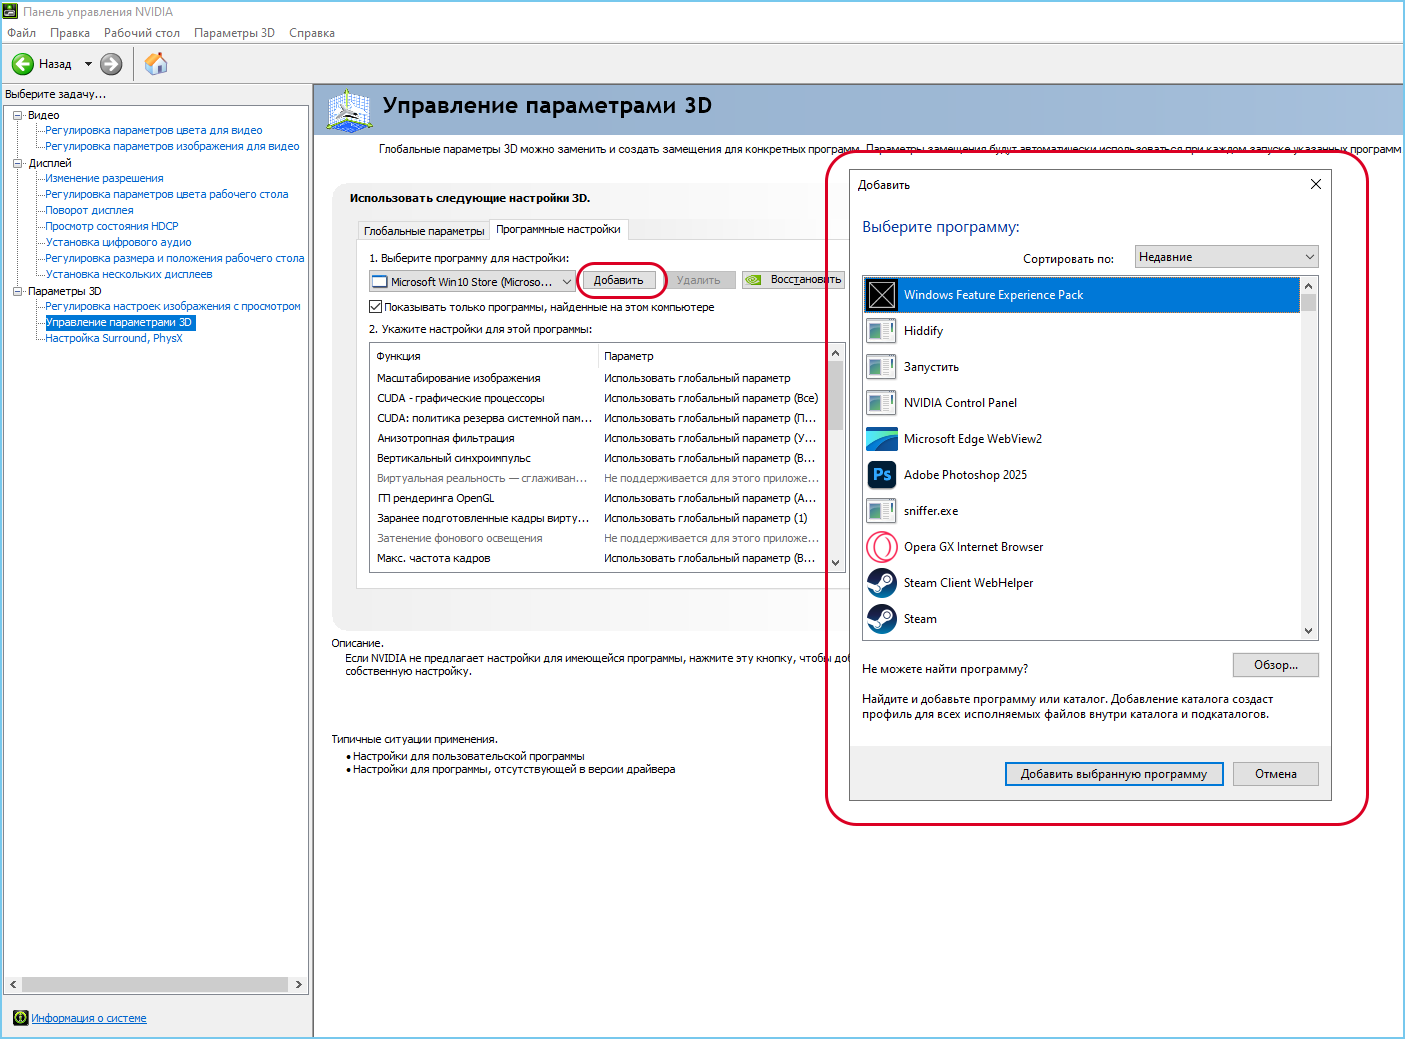Close the Добавить dialog
This screenshot has width=1405, height=1039.
coord(1316,184)
